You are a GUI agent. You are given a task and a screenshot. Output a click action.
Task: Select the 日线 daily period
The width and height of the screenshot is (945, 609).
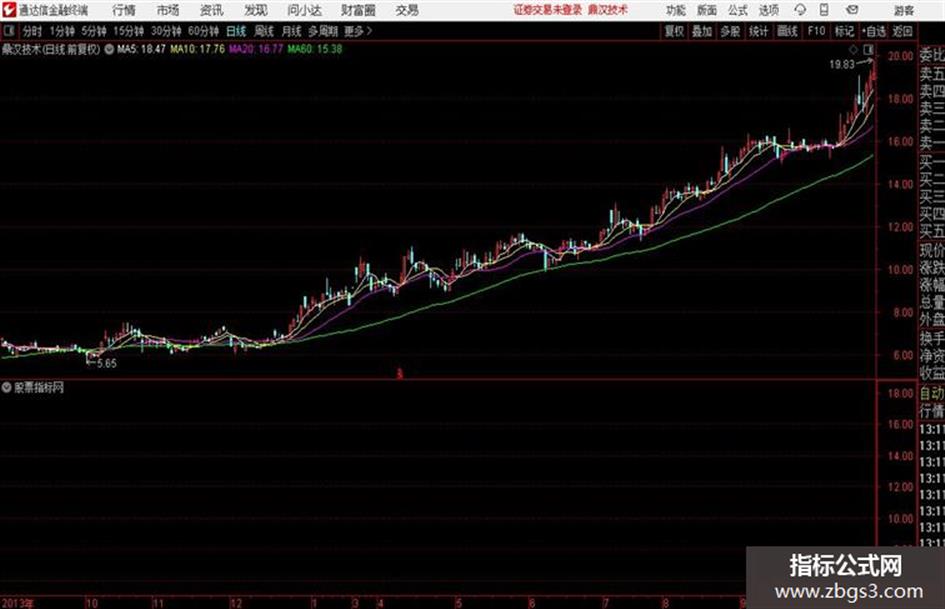coord(236,31)
